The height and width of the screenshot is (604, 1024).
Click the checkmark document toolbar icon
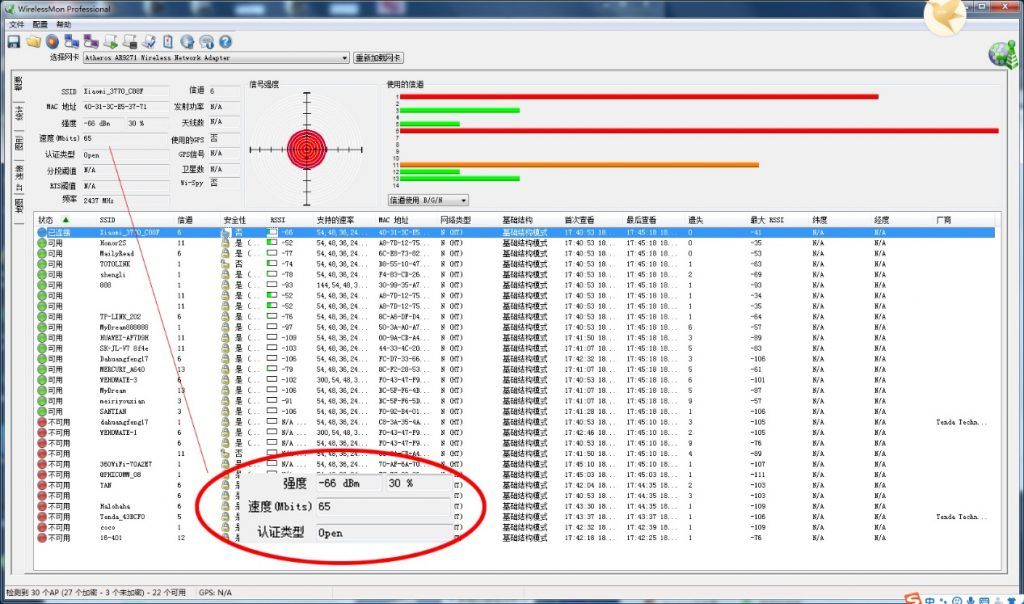(x=149, y=42)
